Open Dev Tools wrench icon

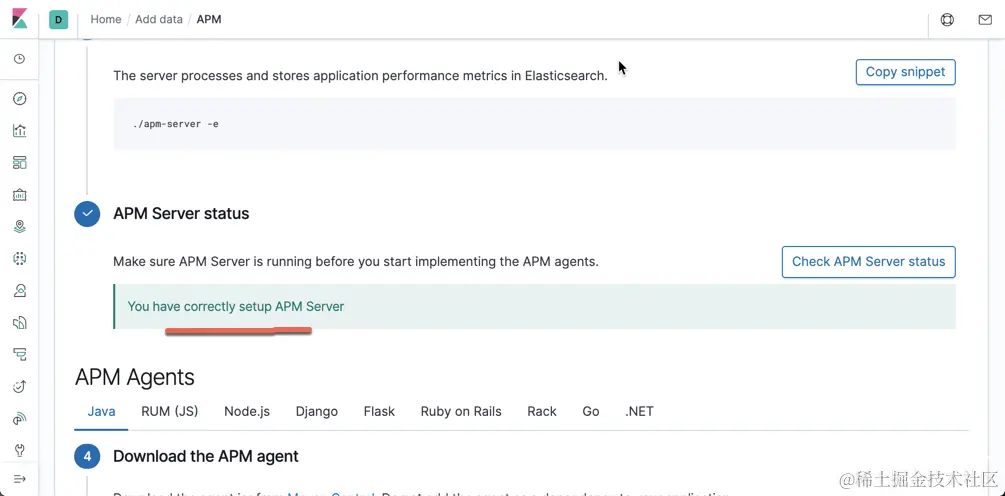tap(19, 449)
